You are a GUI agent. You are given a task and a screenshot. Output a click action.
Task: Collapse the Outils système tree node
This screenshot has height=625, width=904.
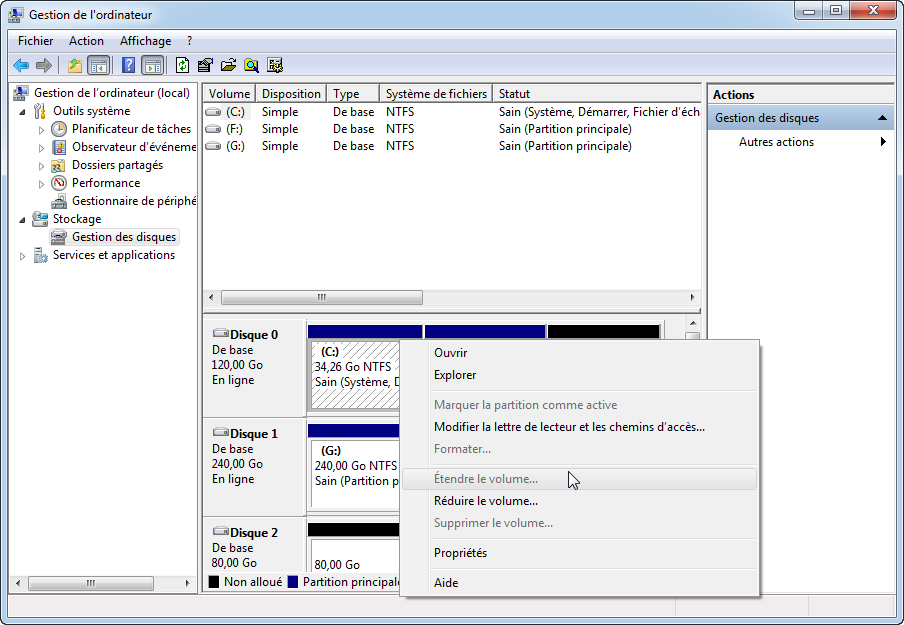tap(22, 112)
